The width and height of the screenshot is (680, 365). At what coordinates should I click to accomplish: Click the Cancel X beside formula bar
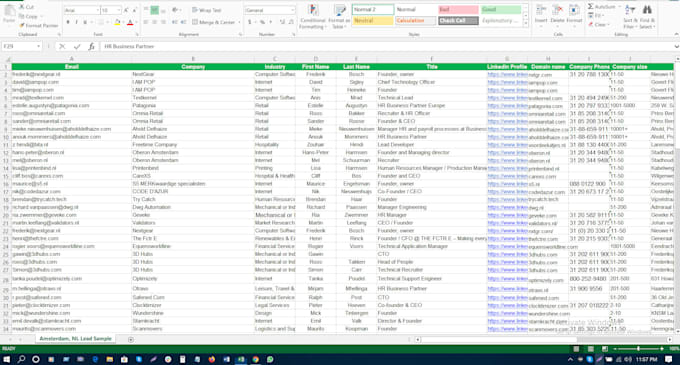62,46
